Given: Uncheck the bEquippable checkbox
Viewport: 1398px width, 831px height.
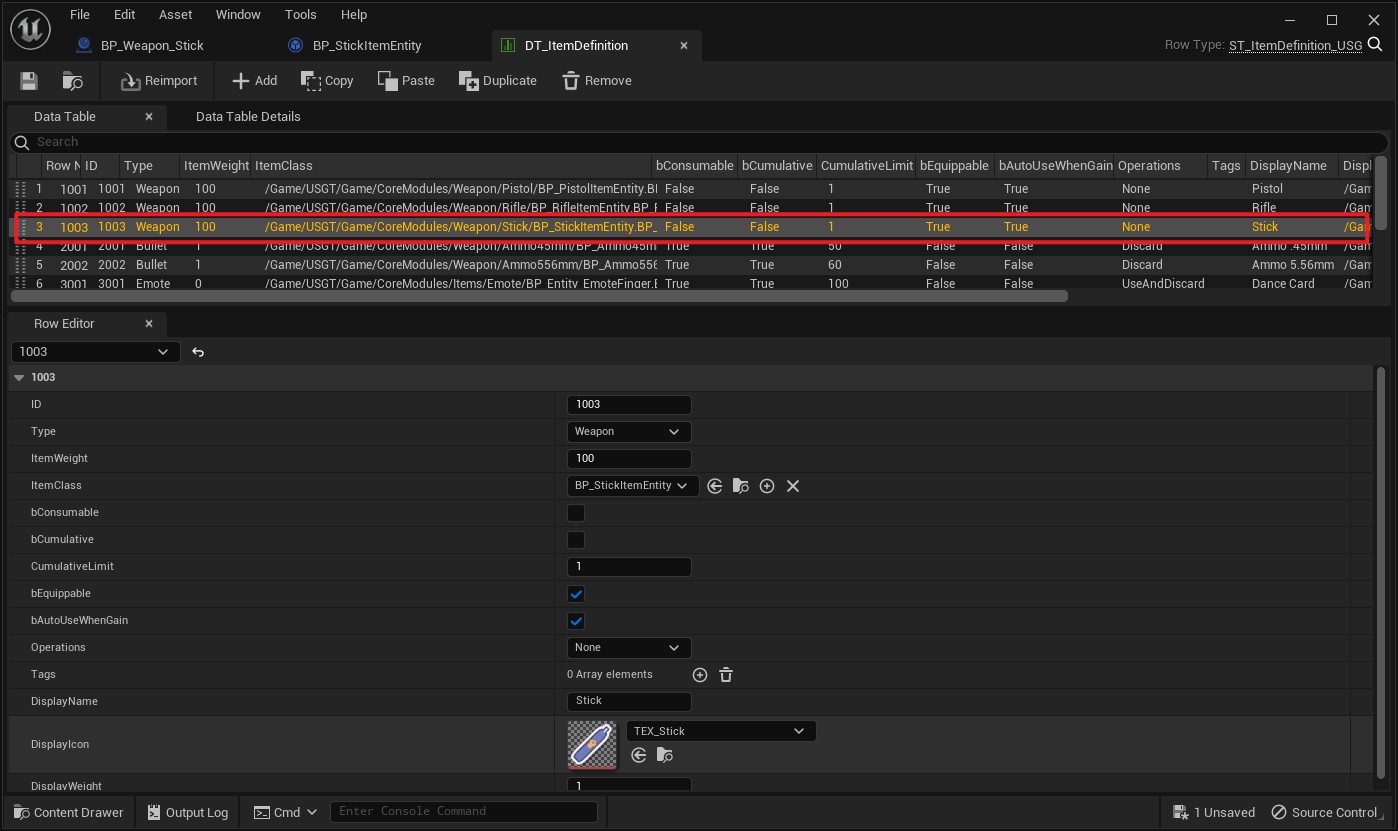Looking at the screenshot, I should (576, 594).
